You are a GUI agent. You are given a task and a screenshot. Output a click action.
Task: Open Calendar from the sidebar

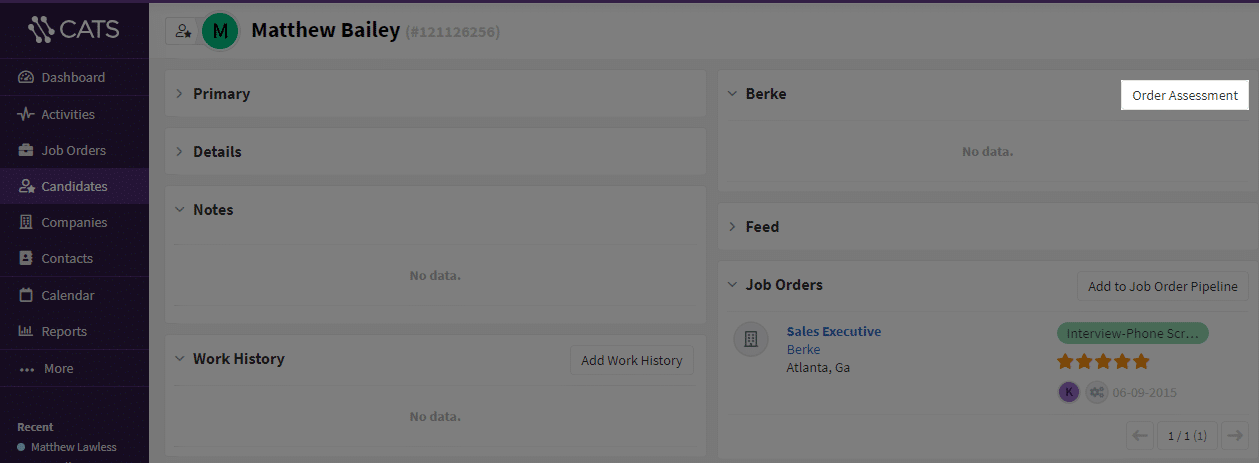74,295
